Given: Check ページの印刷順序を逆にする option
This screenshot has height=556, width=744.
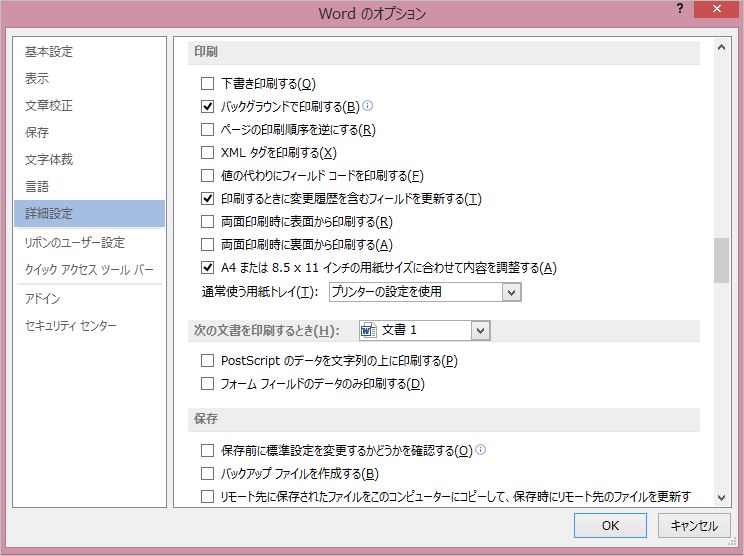Looking at the screenshot, I should pos(207,129).
